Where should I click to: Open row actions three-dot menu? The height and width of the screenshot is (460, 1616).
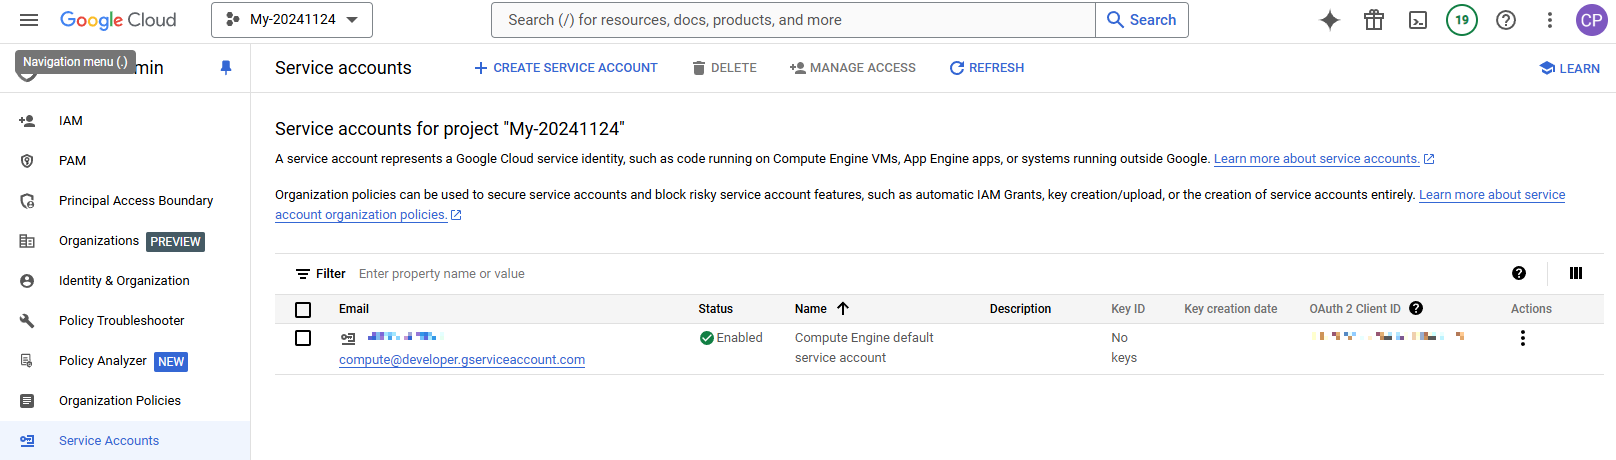click(x=1523, y=338)
